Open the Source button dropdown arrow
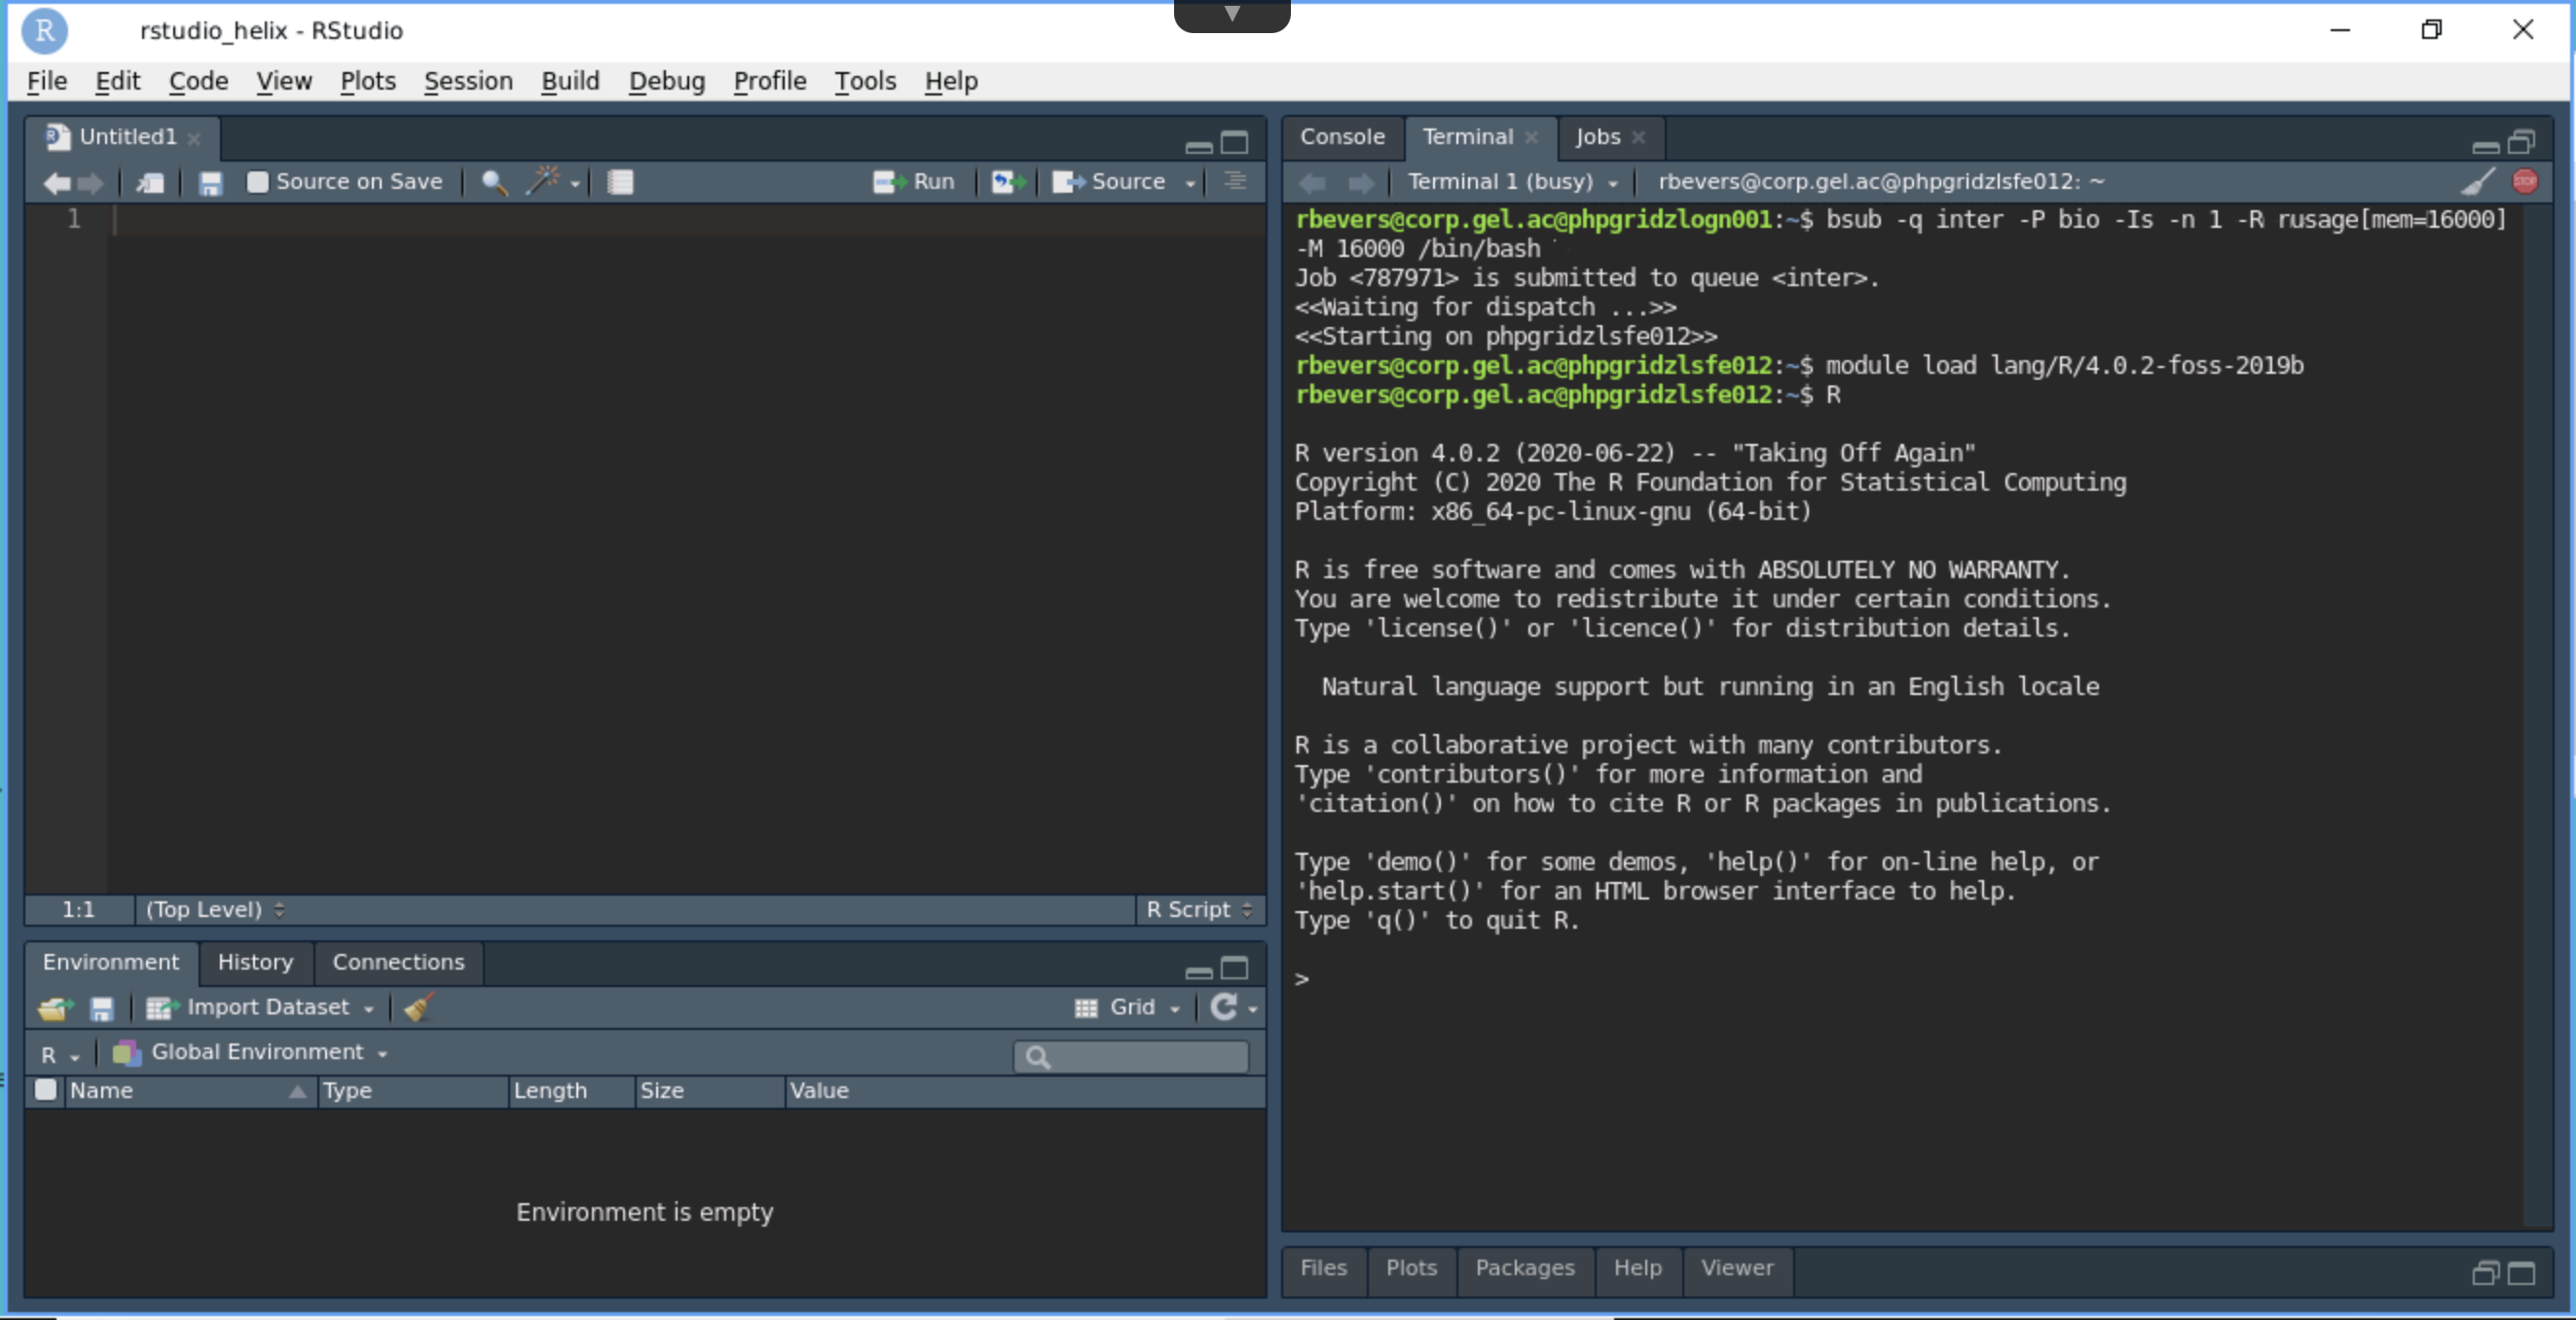This screenshot has height=1320, width=2576. pyautogui.click(x=1190, y=184)
